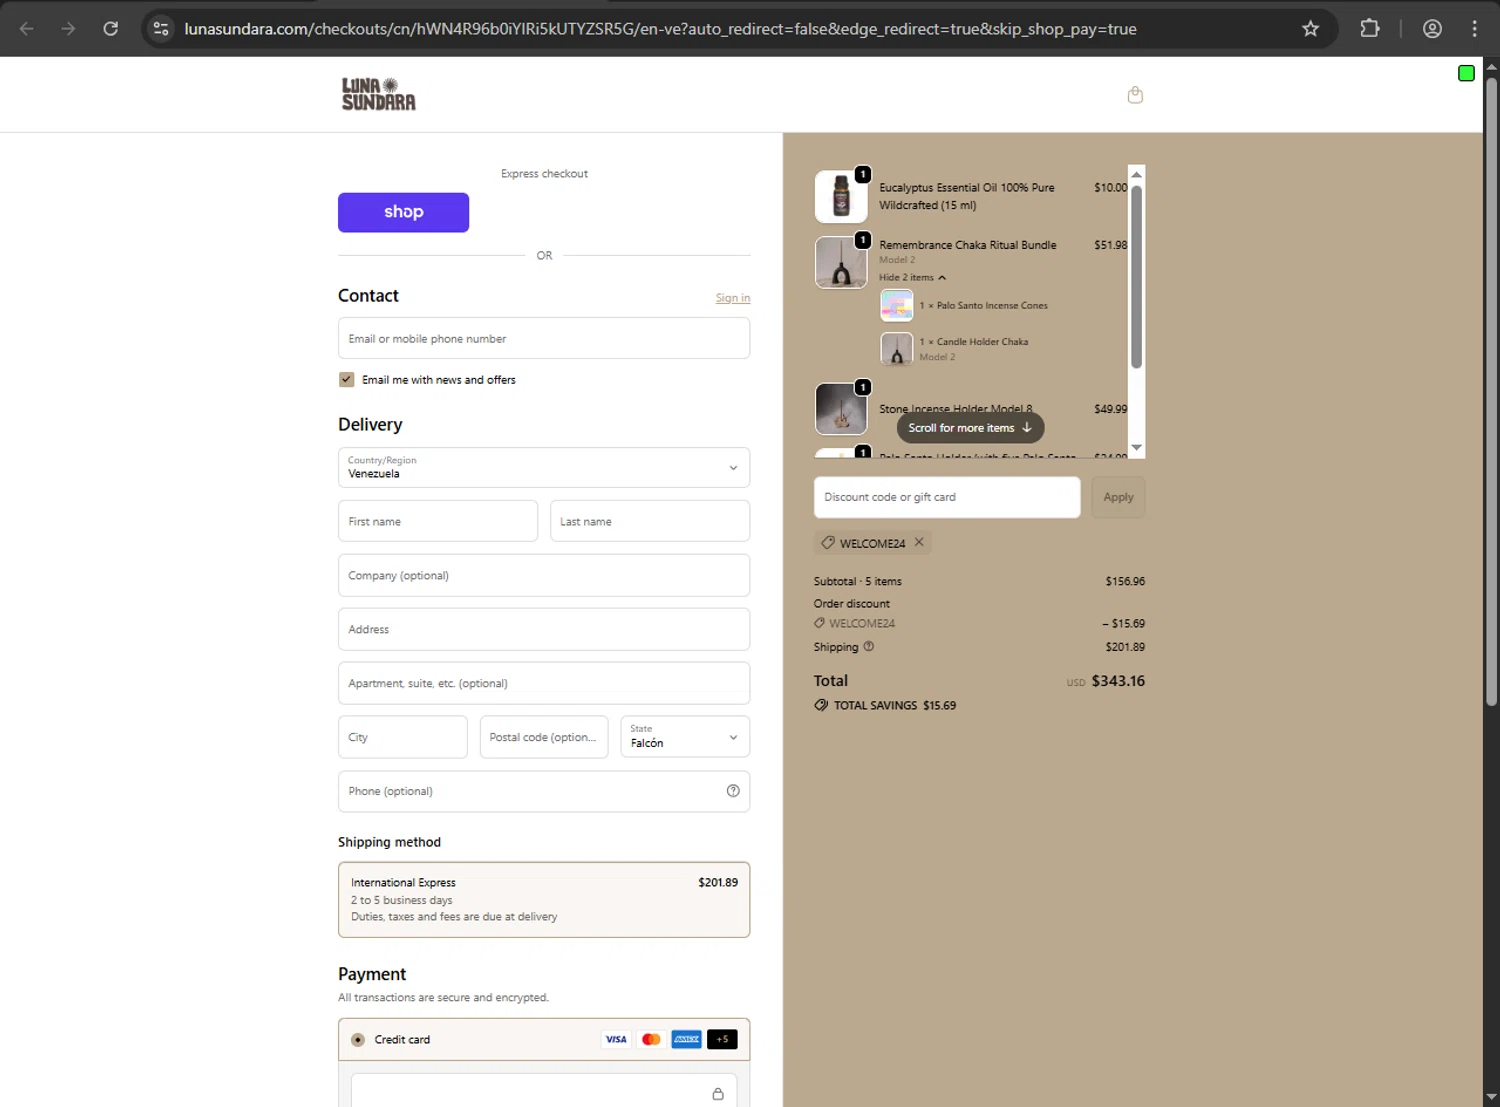Screen dimensions: 1500x1107
Task: Click the Eucalyptus Essential Oil thumbnail
Action: point(841,196)
